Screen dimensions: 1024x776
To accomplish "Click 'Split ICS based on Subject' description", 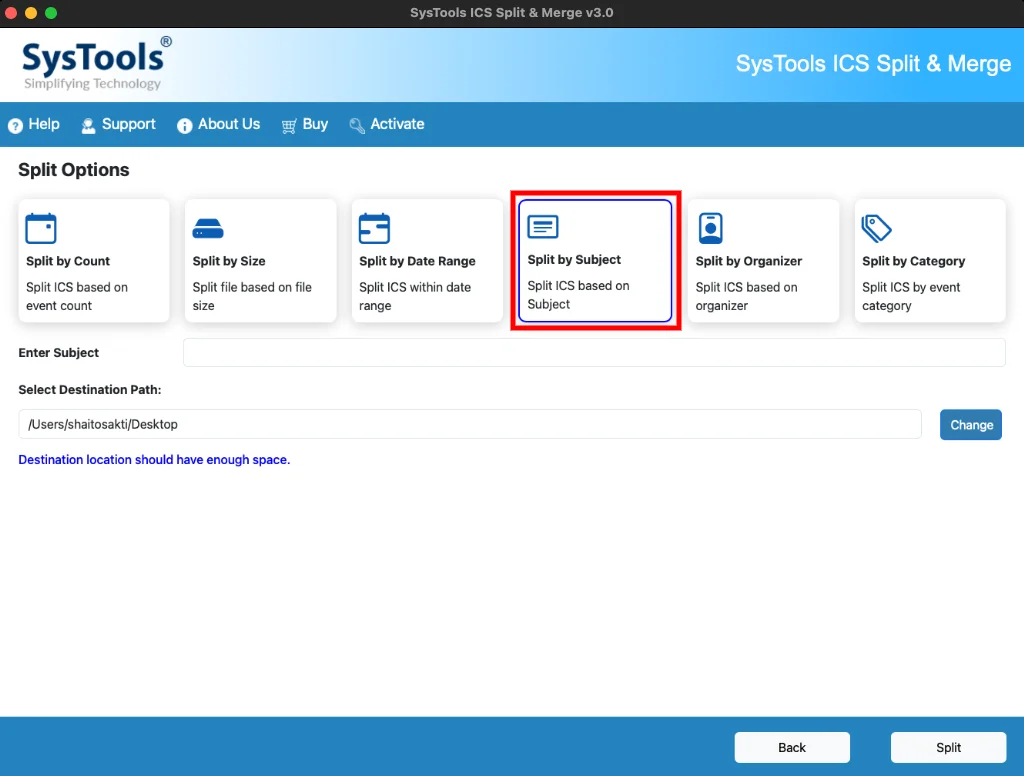I will tap(579, 295).
